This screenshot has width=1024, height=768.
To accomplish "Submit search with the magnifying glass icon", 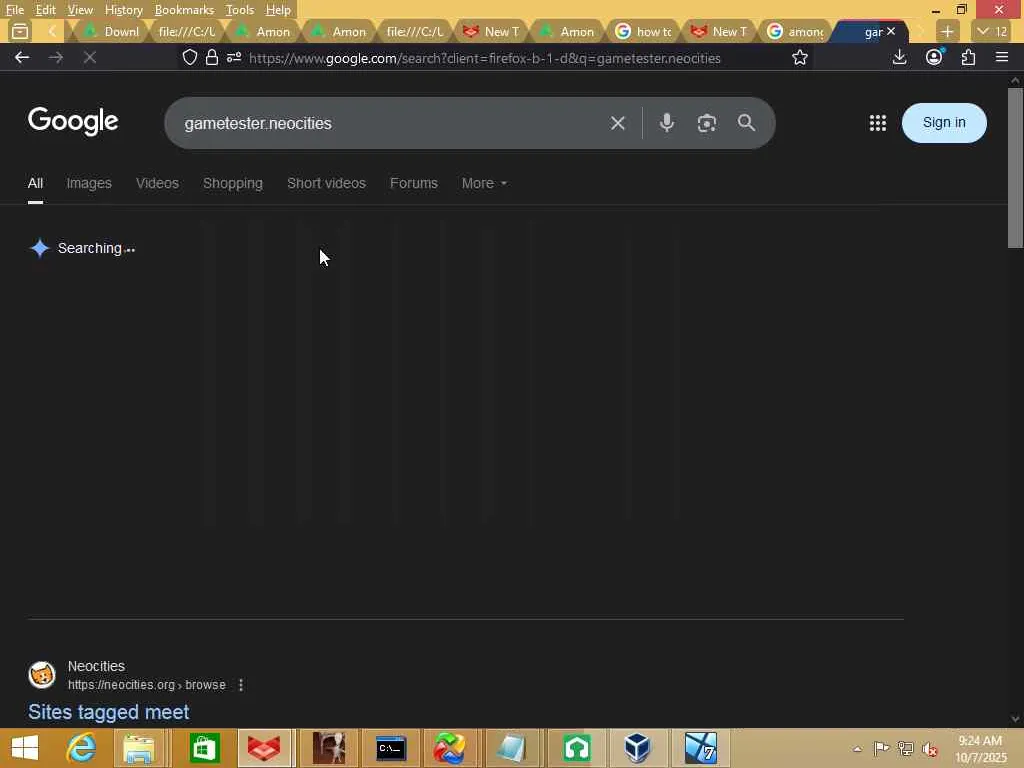I will point(746,123).
